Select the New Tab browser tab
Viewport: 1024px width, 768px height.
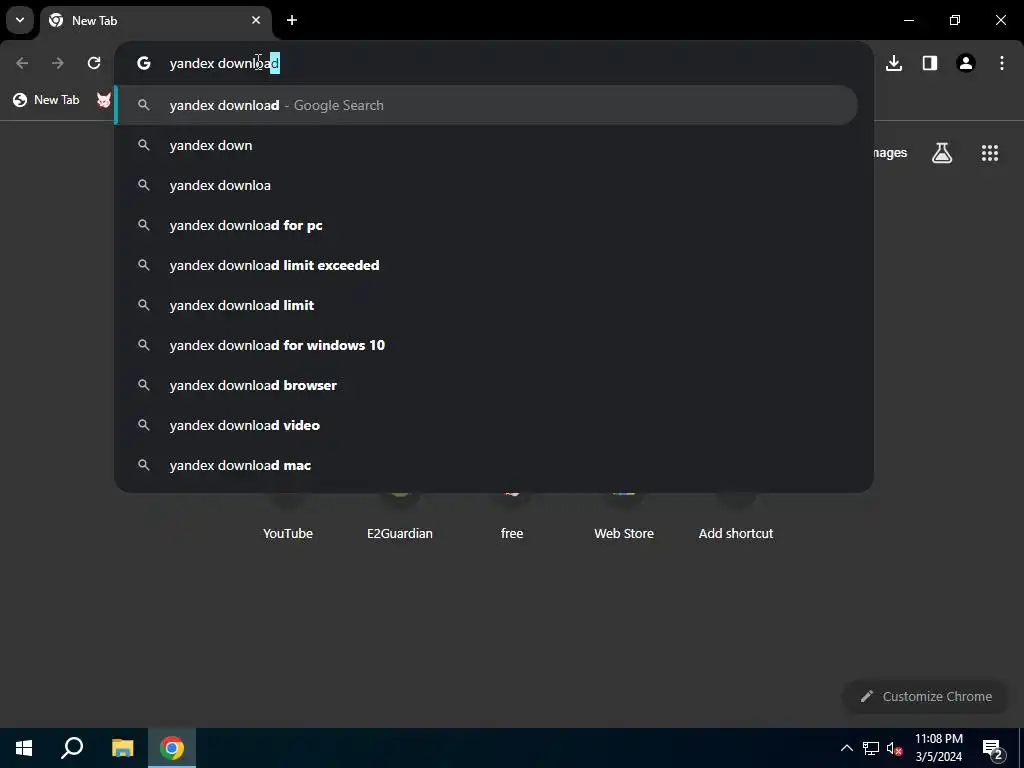(x=155, y=20)
